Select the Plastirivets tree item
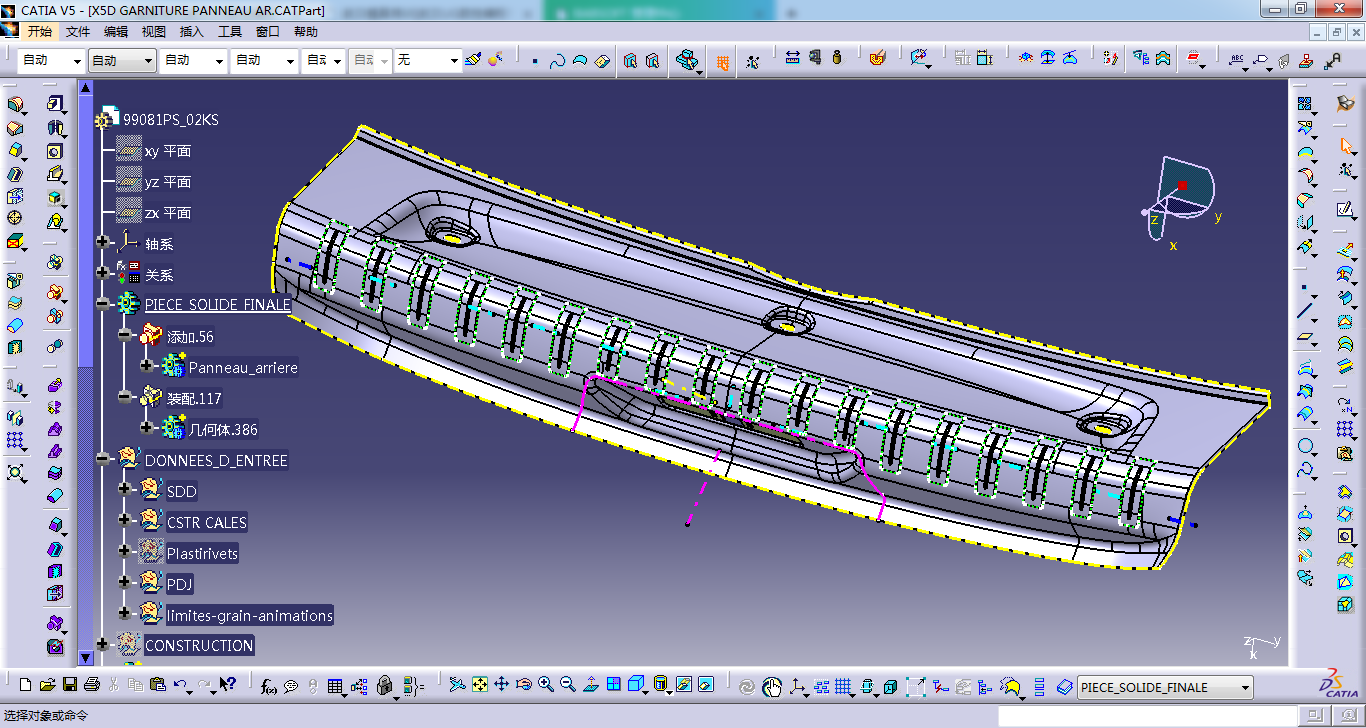Image resolution: width=1366 pixels, height=728 pixels. (x=202, y=553)
